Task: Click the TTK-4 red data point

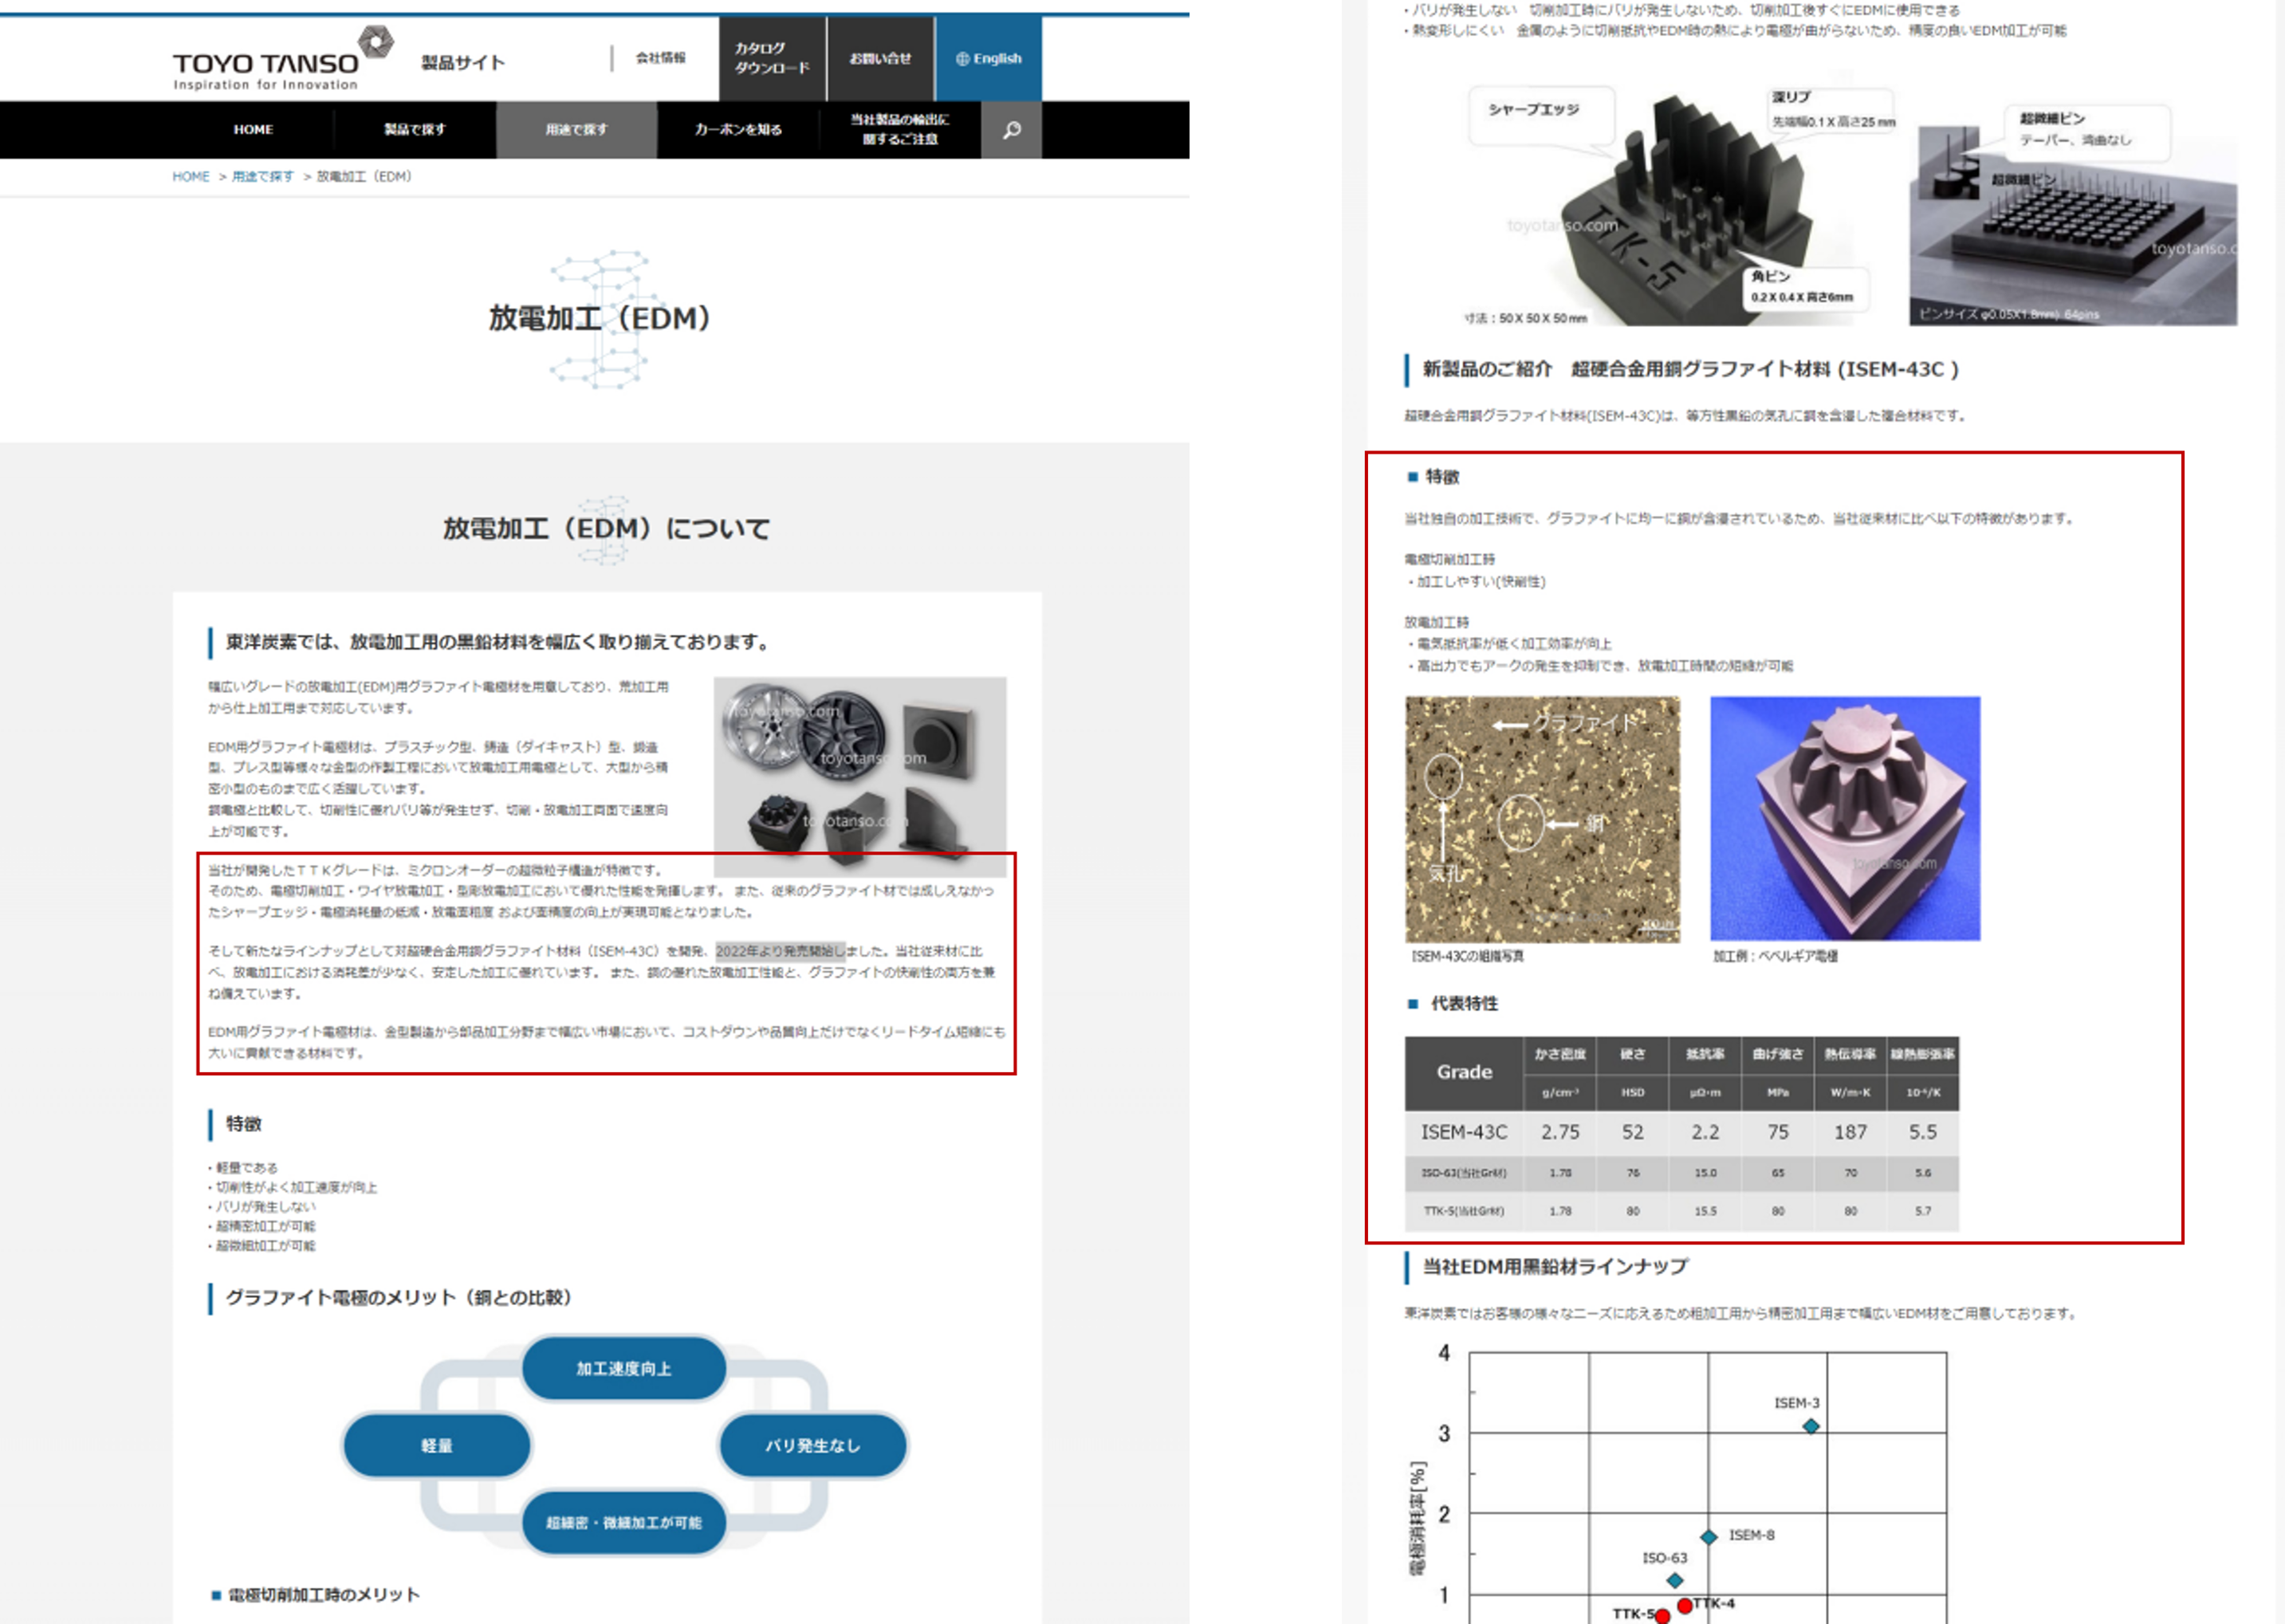Action: 1685,1606
